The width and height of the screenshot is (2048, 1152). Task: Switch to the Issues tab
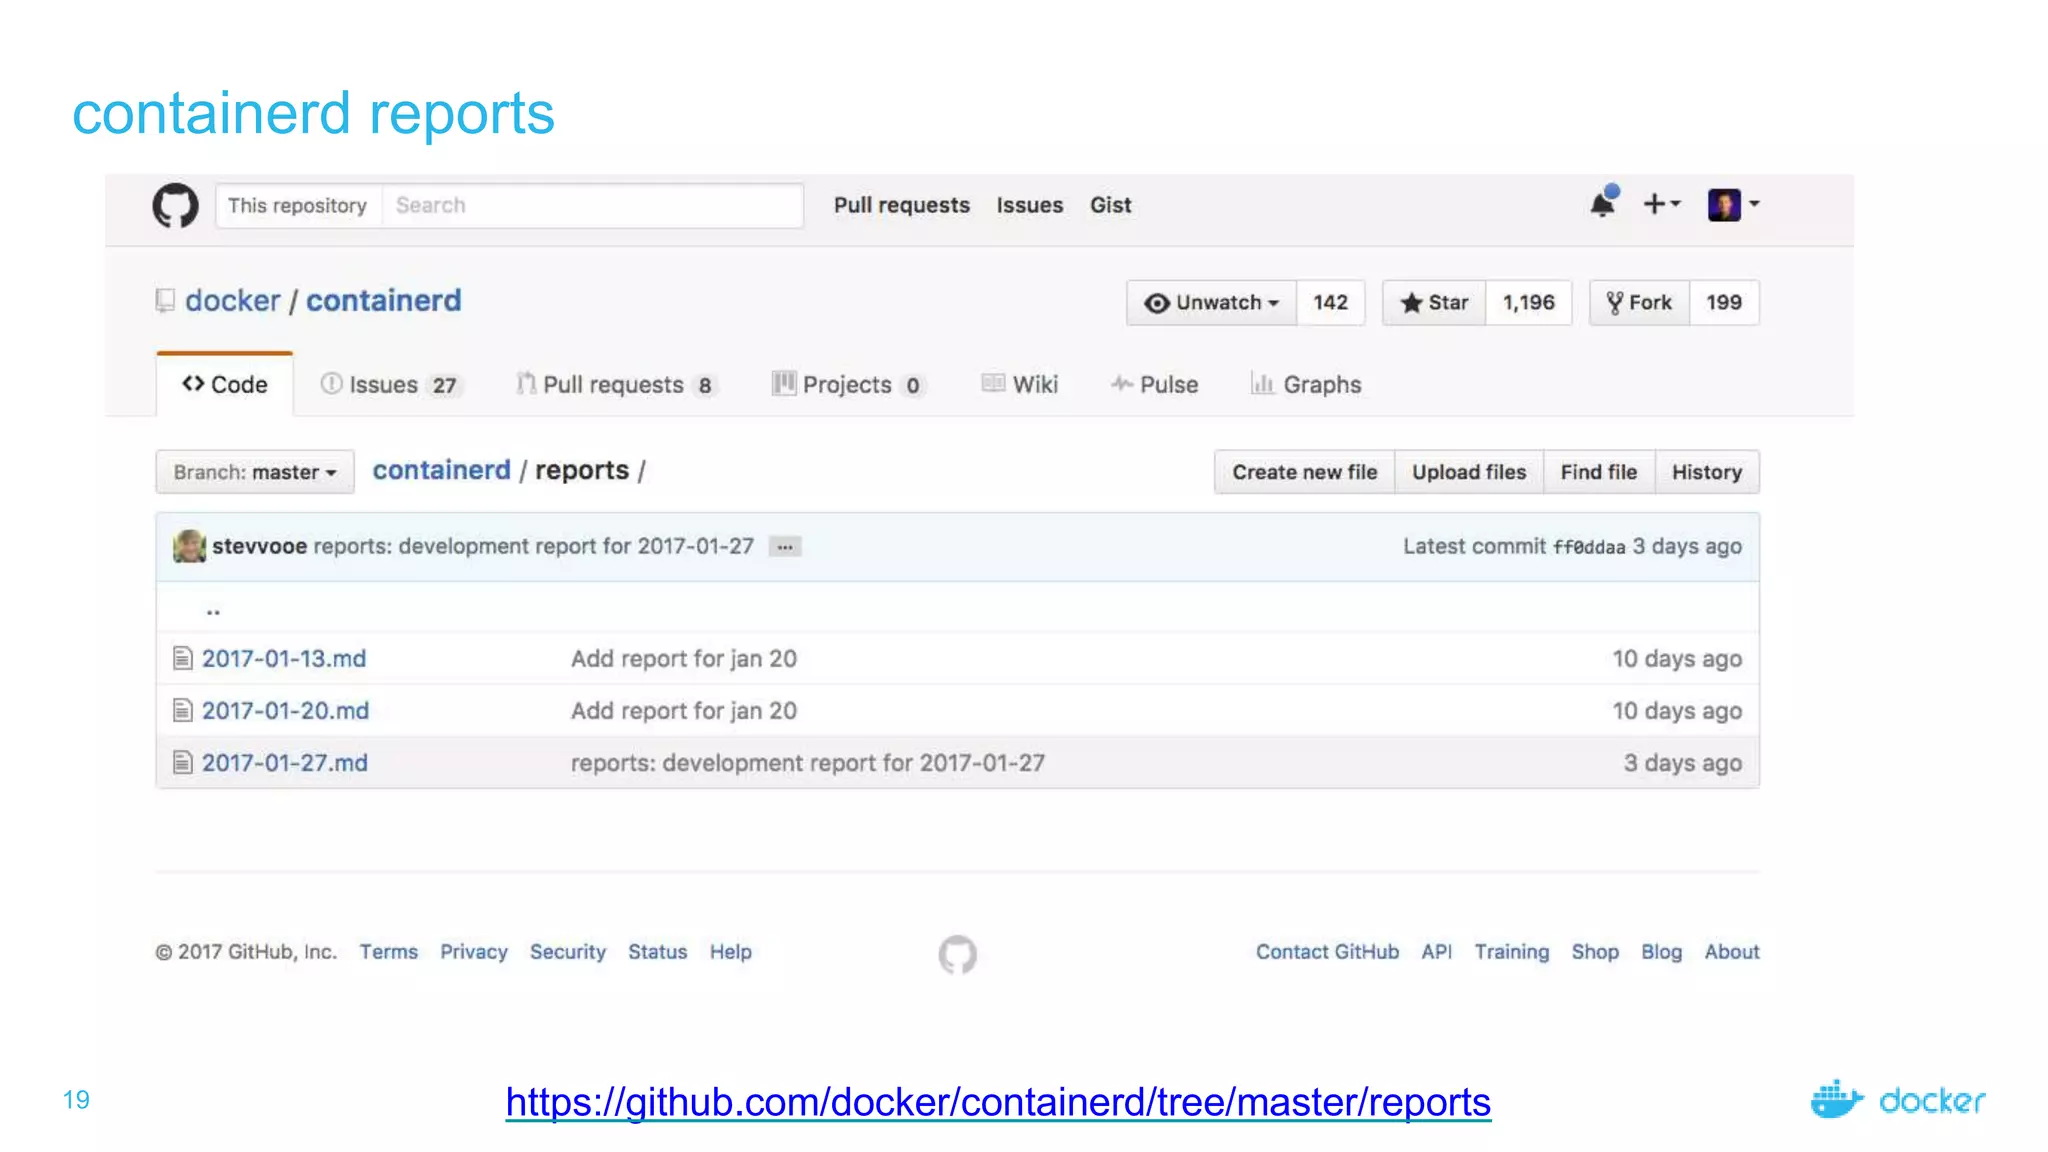click(388, 385)
